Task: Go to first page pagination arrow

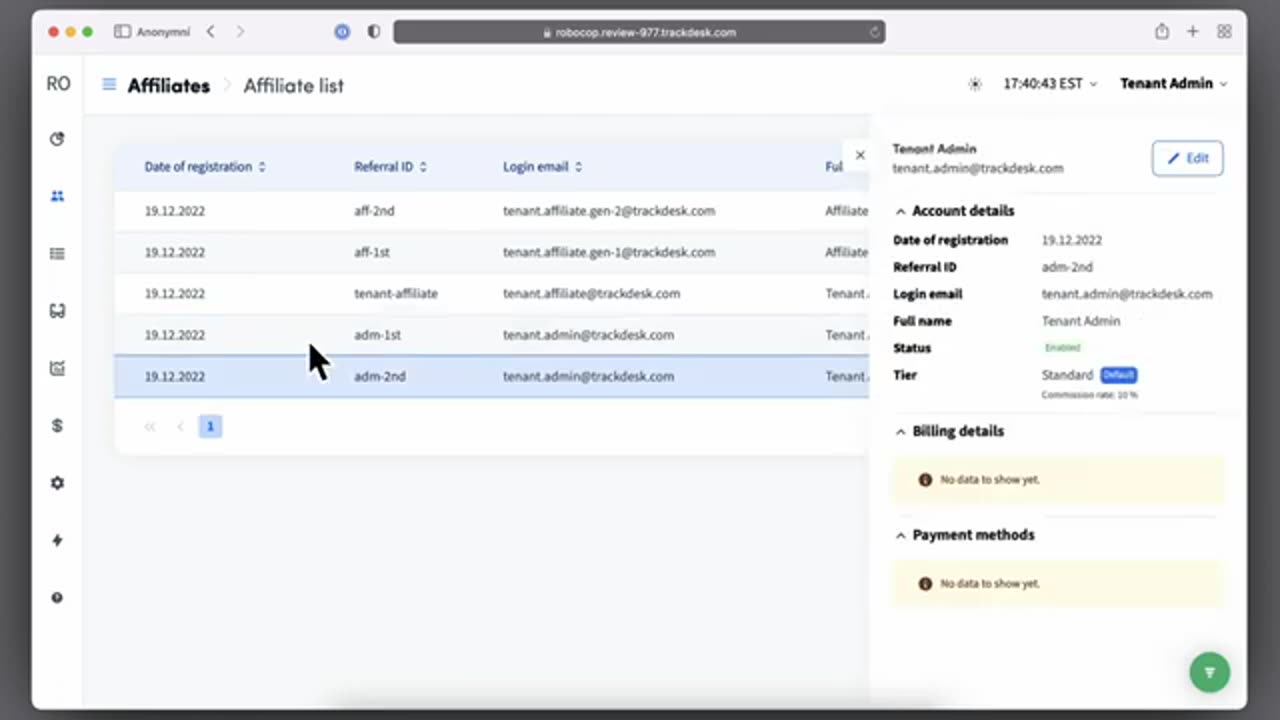Action: (x=150, y=427)
